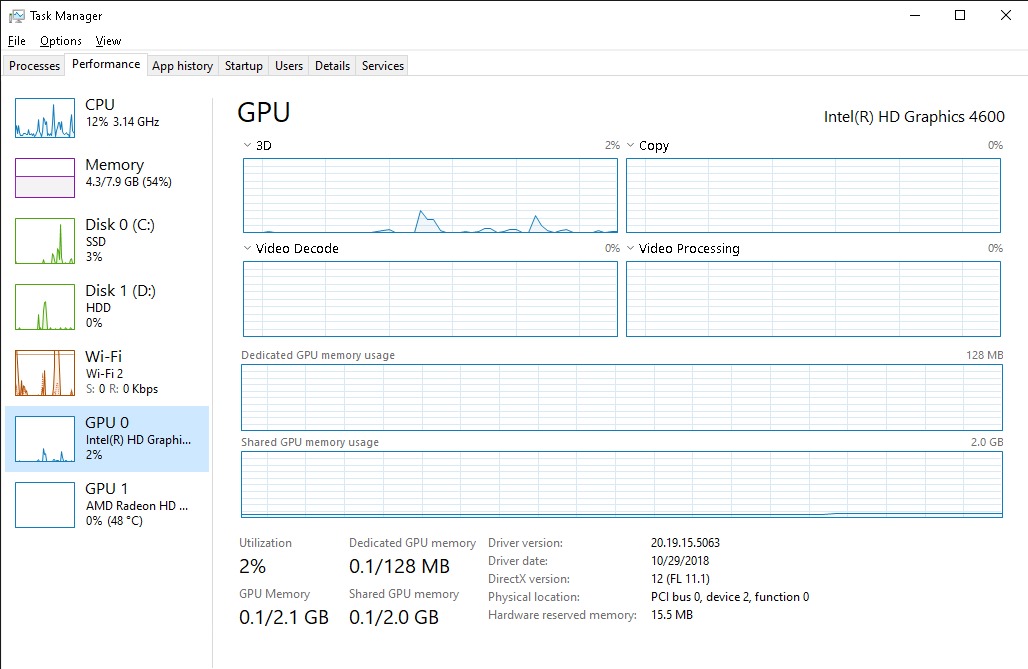Viewport: 1028px width, 669px height.
Task: Open the Video Decode engine dropdown
Action: (x=248, y=249)
